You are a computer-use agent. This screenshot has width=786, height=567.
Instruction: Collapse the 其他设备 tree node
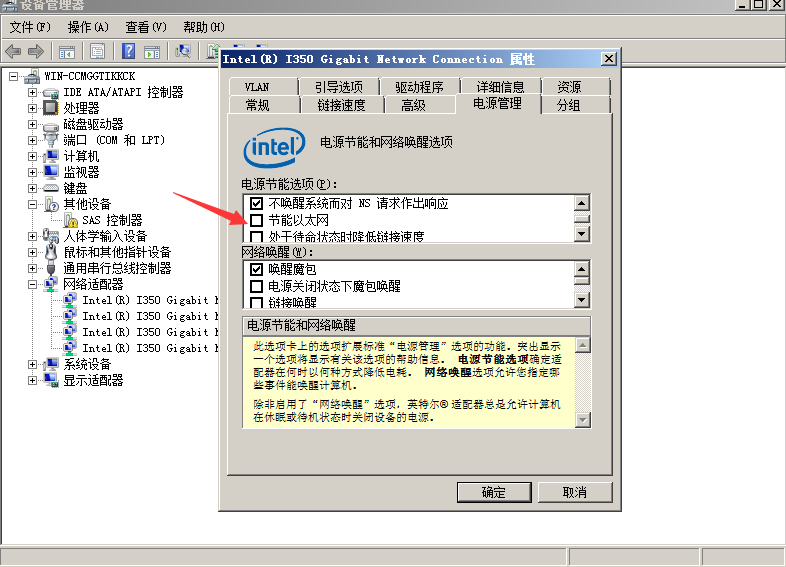click(32, 205)
